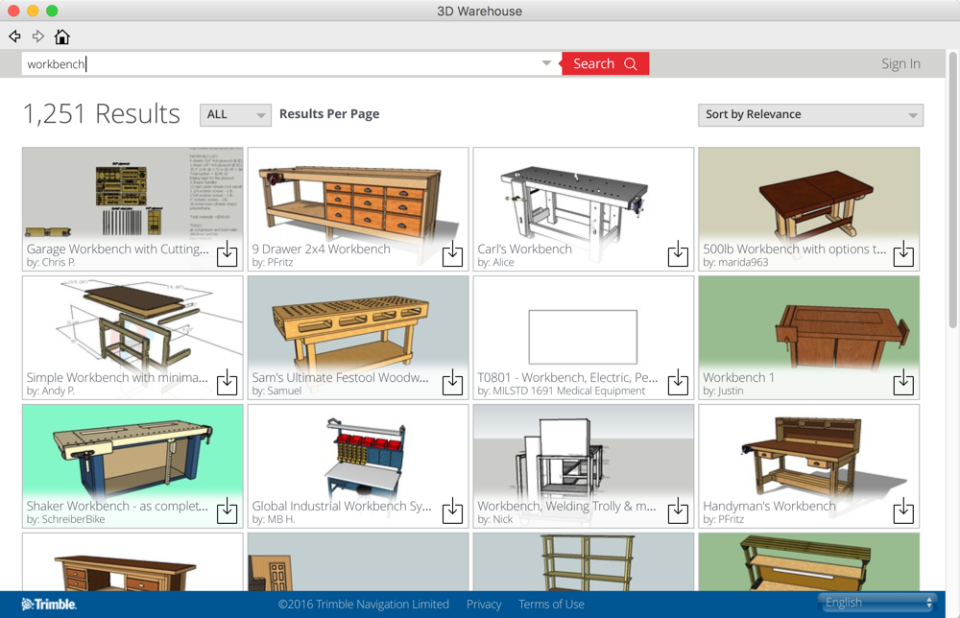Download Workbench 1 by Justin
960x618 pixels.
click(904, 384)
